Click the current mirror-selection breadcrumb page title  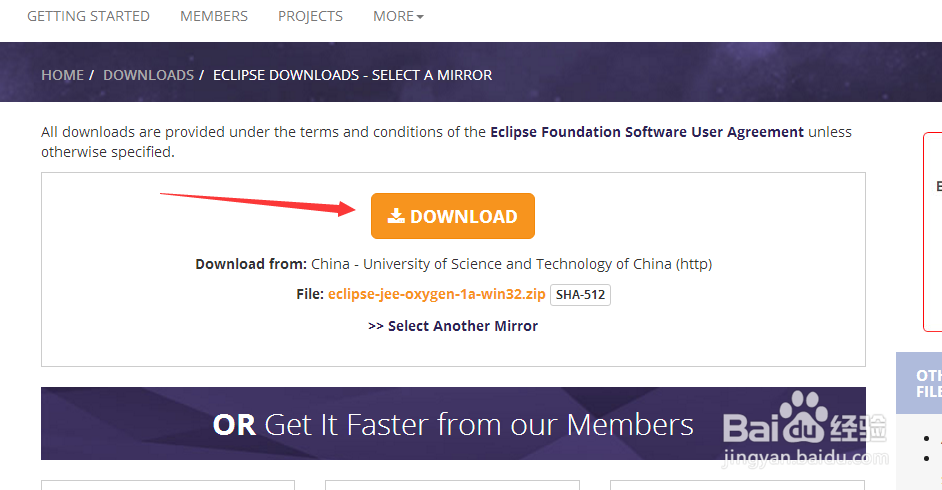tap(353, 75)
